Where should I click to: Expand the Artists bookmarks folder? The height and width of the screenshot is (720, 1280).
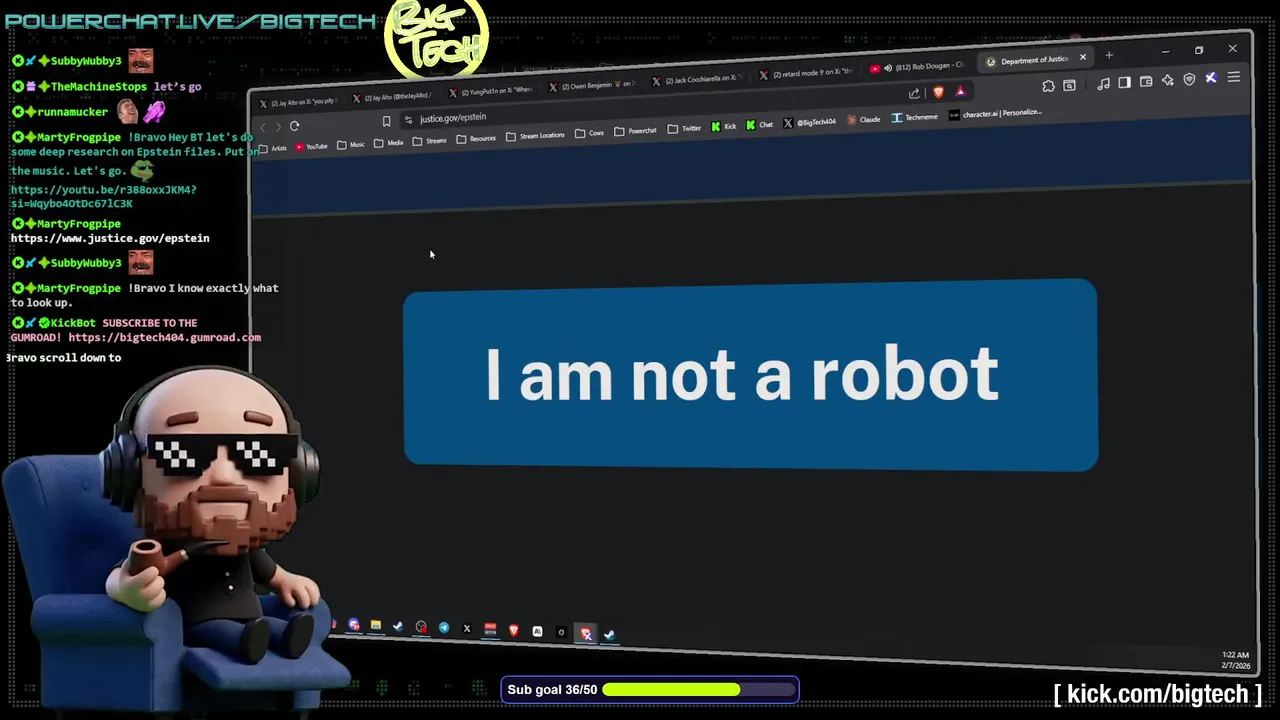coord(273,148)
